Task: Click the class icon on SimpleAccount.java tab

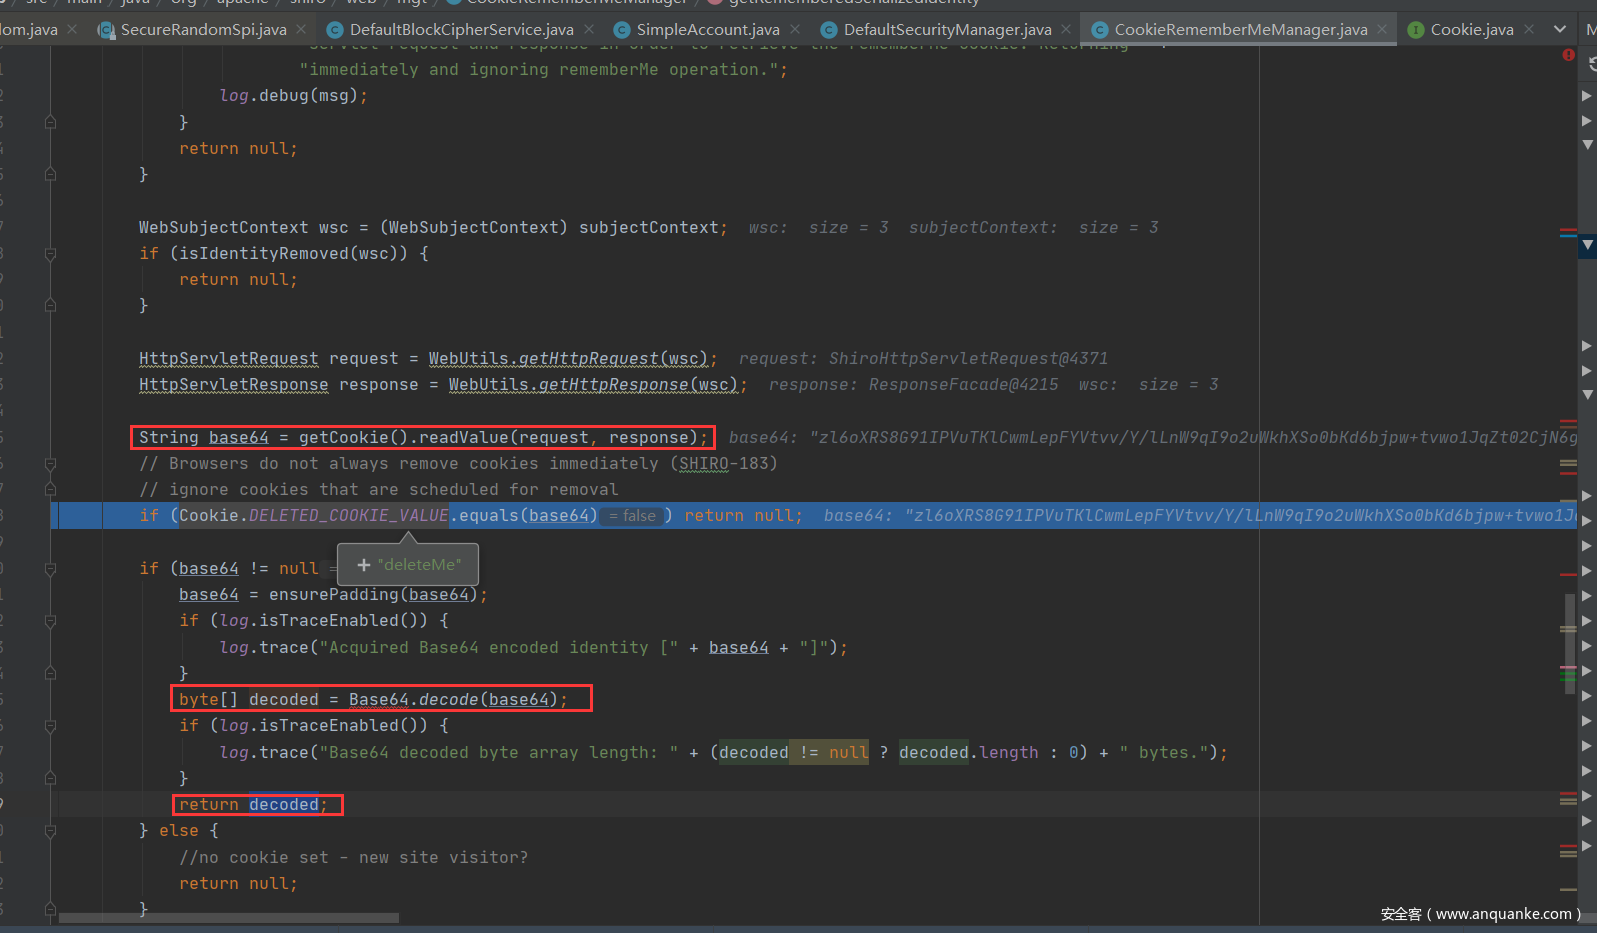Action: click(x=622, y=30)
